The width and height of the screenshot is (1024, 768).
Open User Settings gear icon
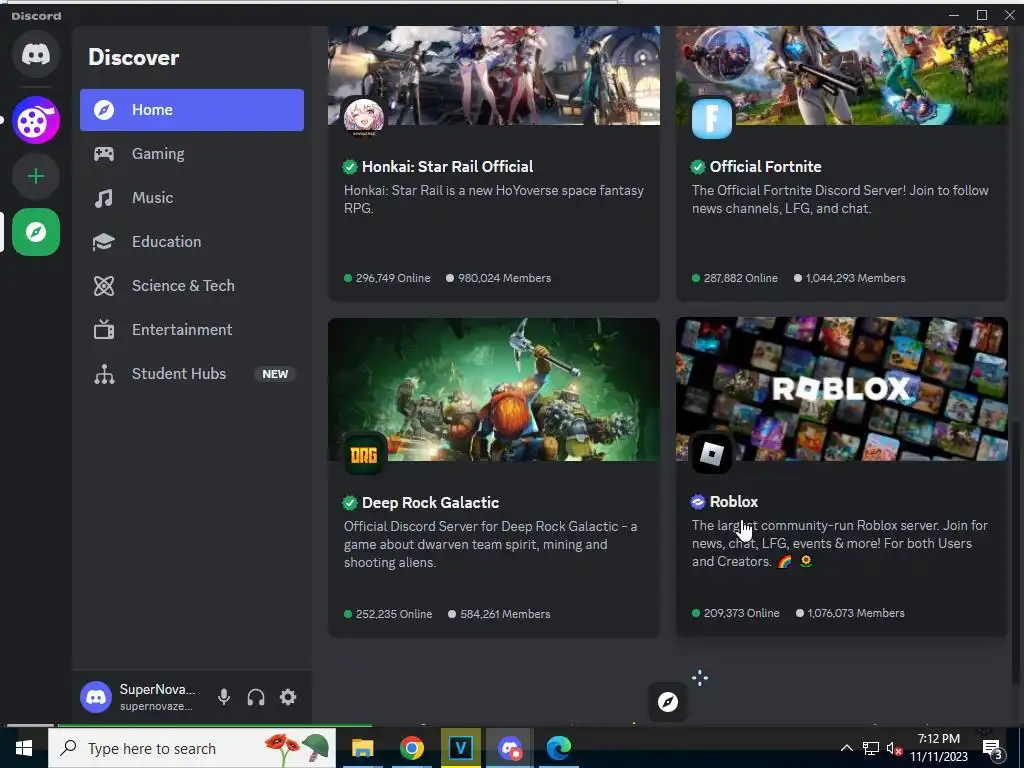pyautogui.click(x=288, y=697)
